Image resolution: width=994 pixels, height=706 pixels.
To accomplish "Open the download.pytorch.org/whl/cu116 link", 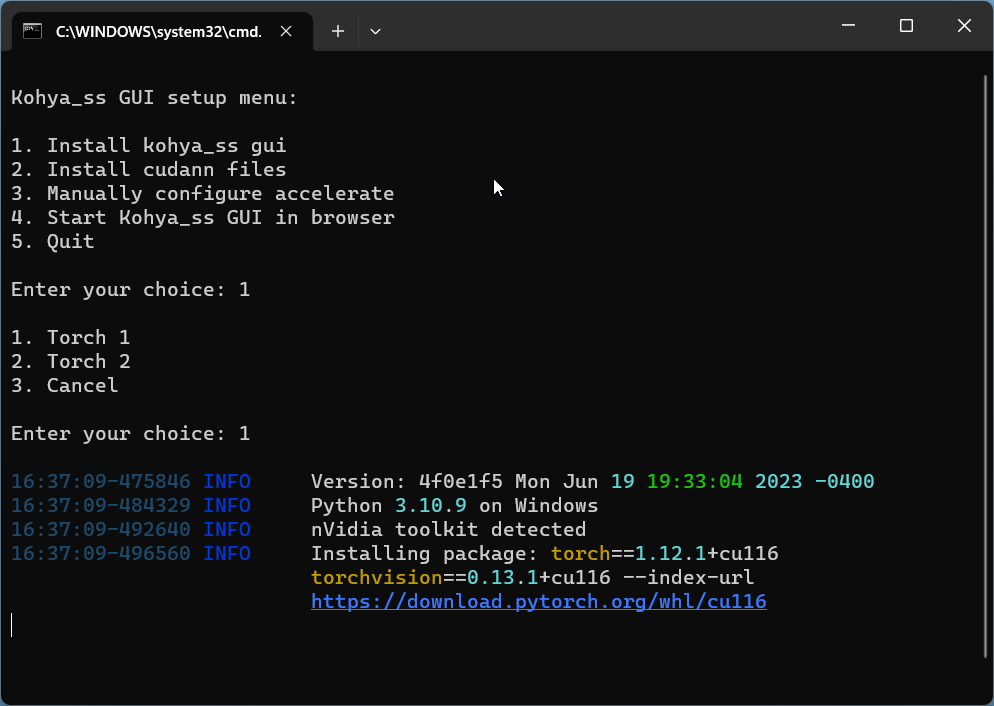I will pos(538,602).
